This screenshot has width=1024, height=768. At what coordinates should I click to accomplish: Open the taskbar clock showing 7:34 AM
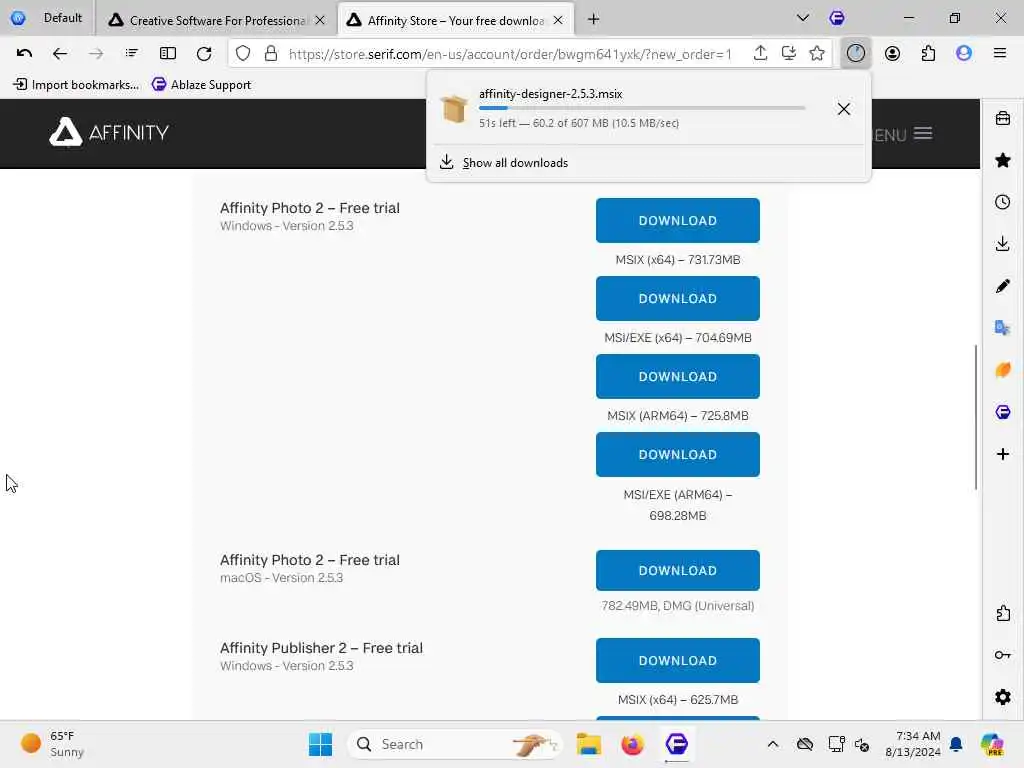tap(913, 744)
